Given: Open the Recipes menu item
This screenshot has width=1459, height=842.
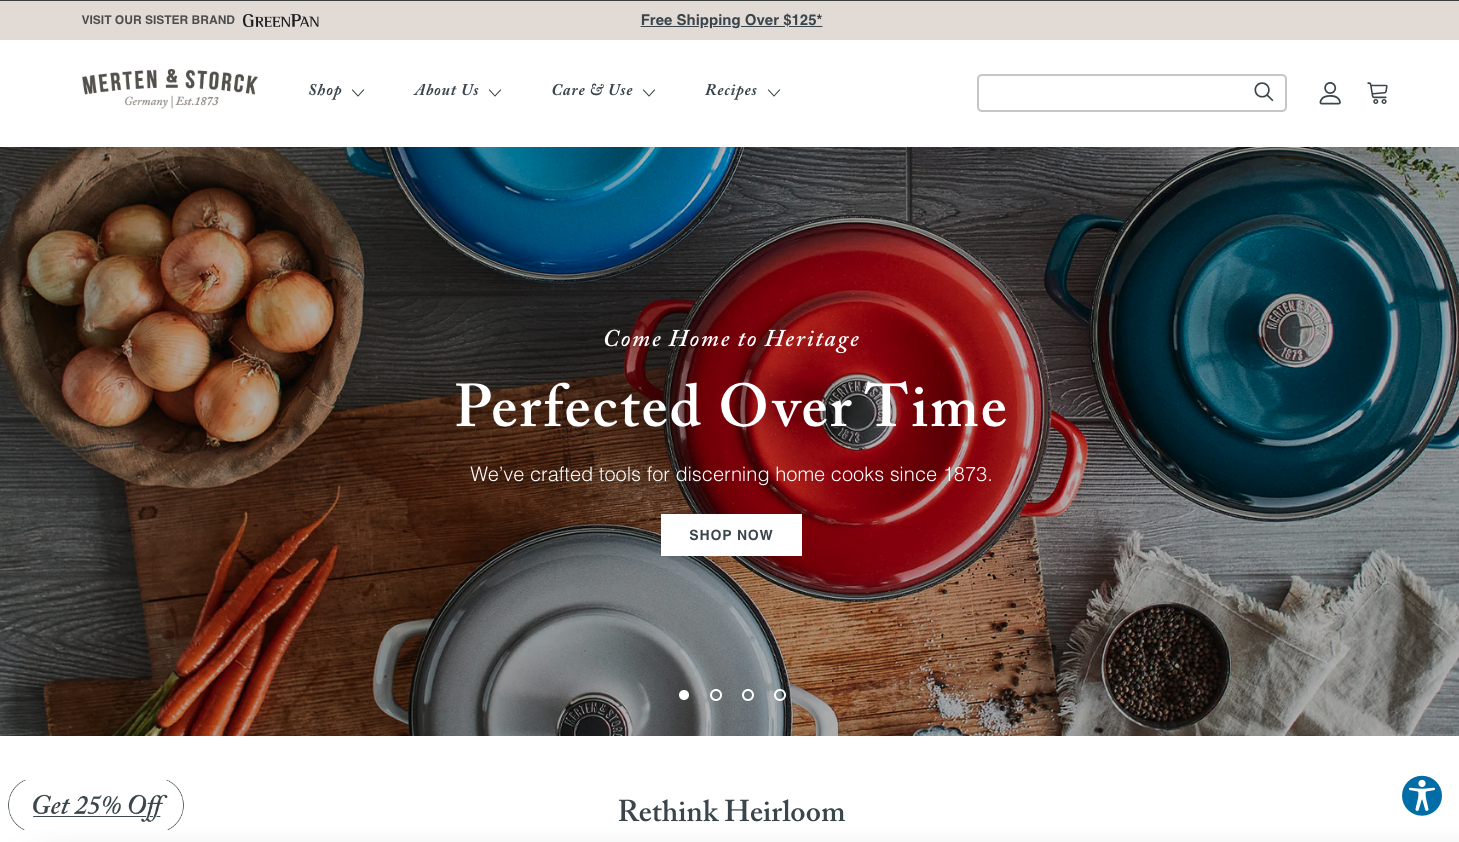Looking at the screenshot, I should [731, 90].
